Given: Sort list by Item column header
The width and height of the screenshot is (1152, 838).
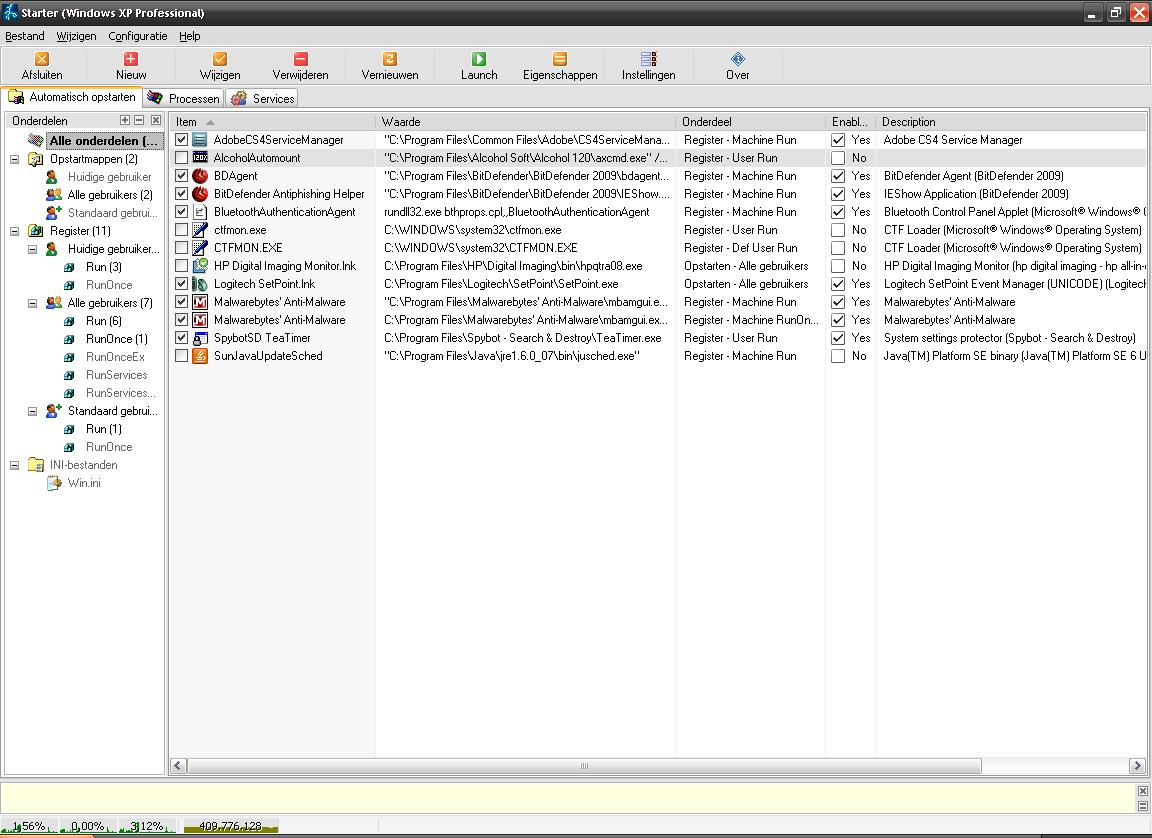Looking at the screenshot, I should (x=273, y=122).
